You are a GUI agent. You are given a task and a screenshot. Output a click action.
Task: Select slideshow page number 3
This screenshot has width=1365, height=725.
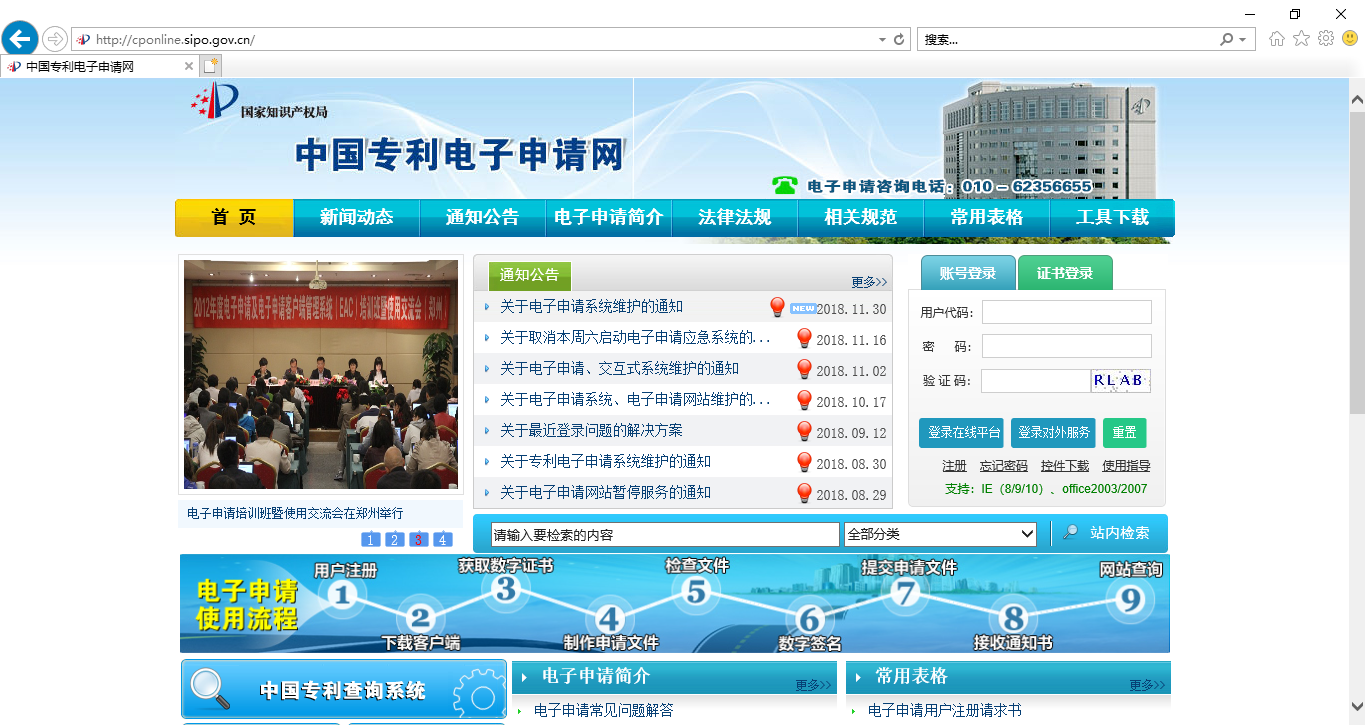tap(419, 540)
